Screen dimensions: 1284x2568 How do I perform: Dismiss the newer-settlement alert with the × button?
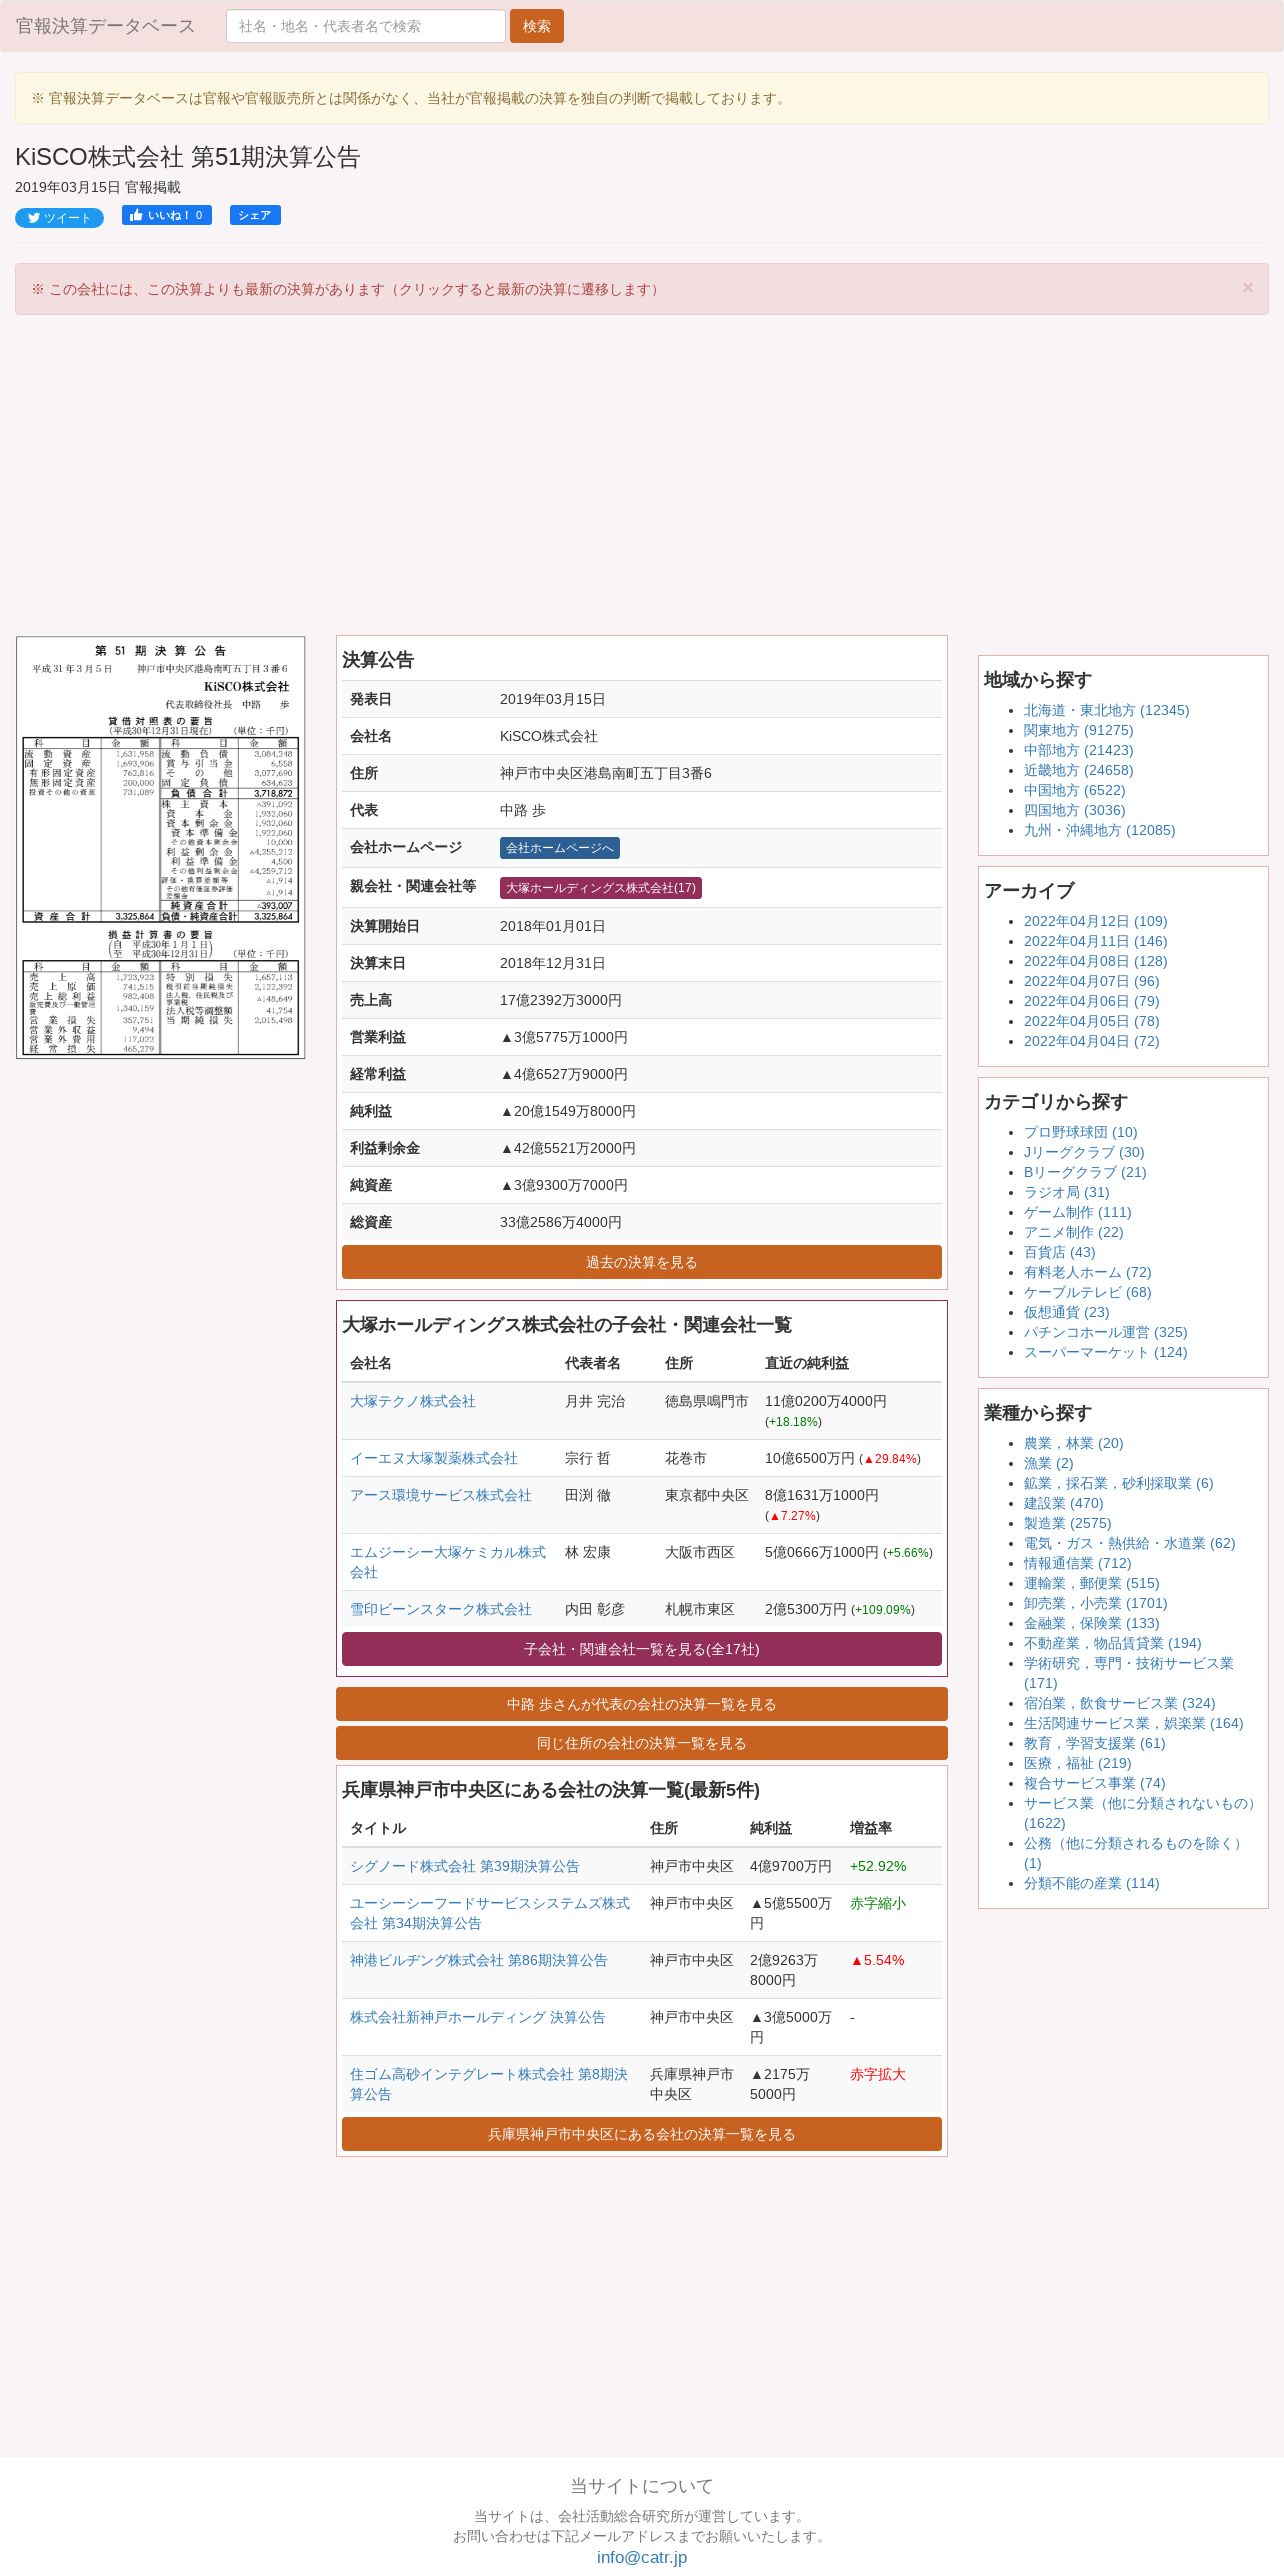tap(1247, 288)
